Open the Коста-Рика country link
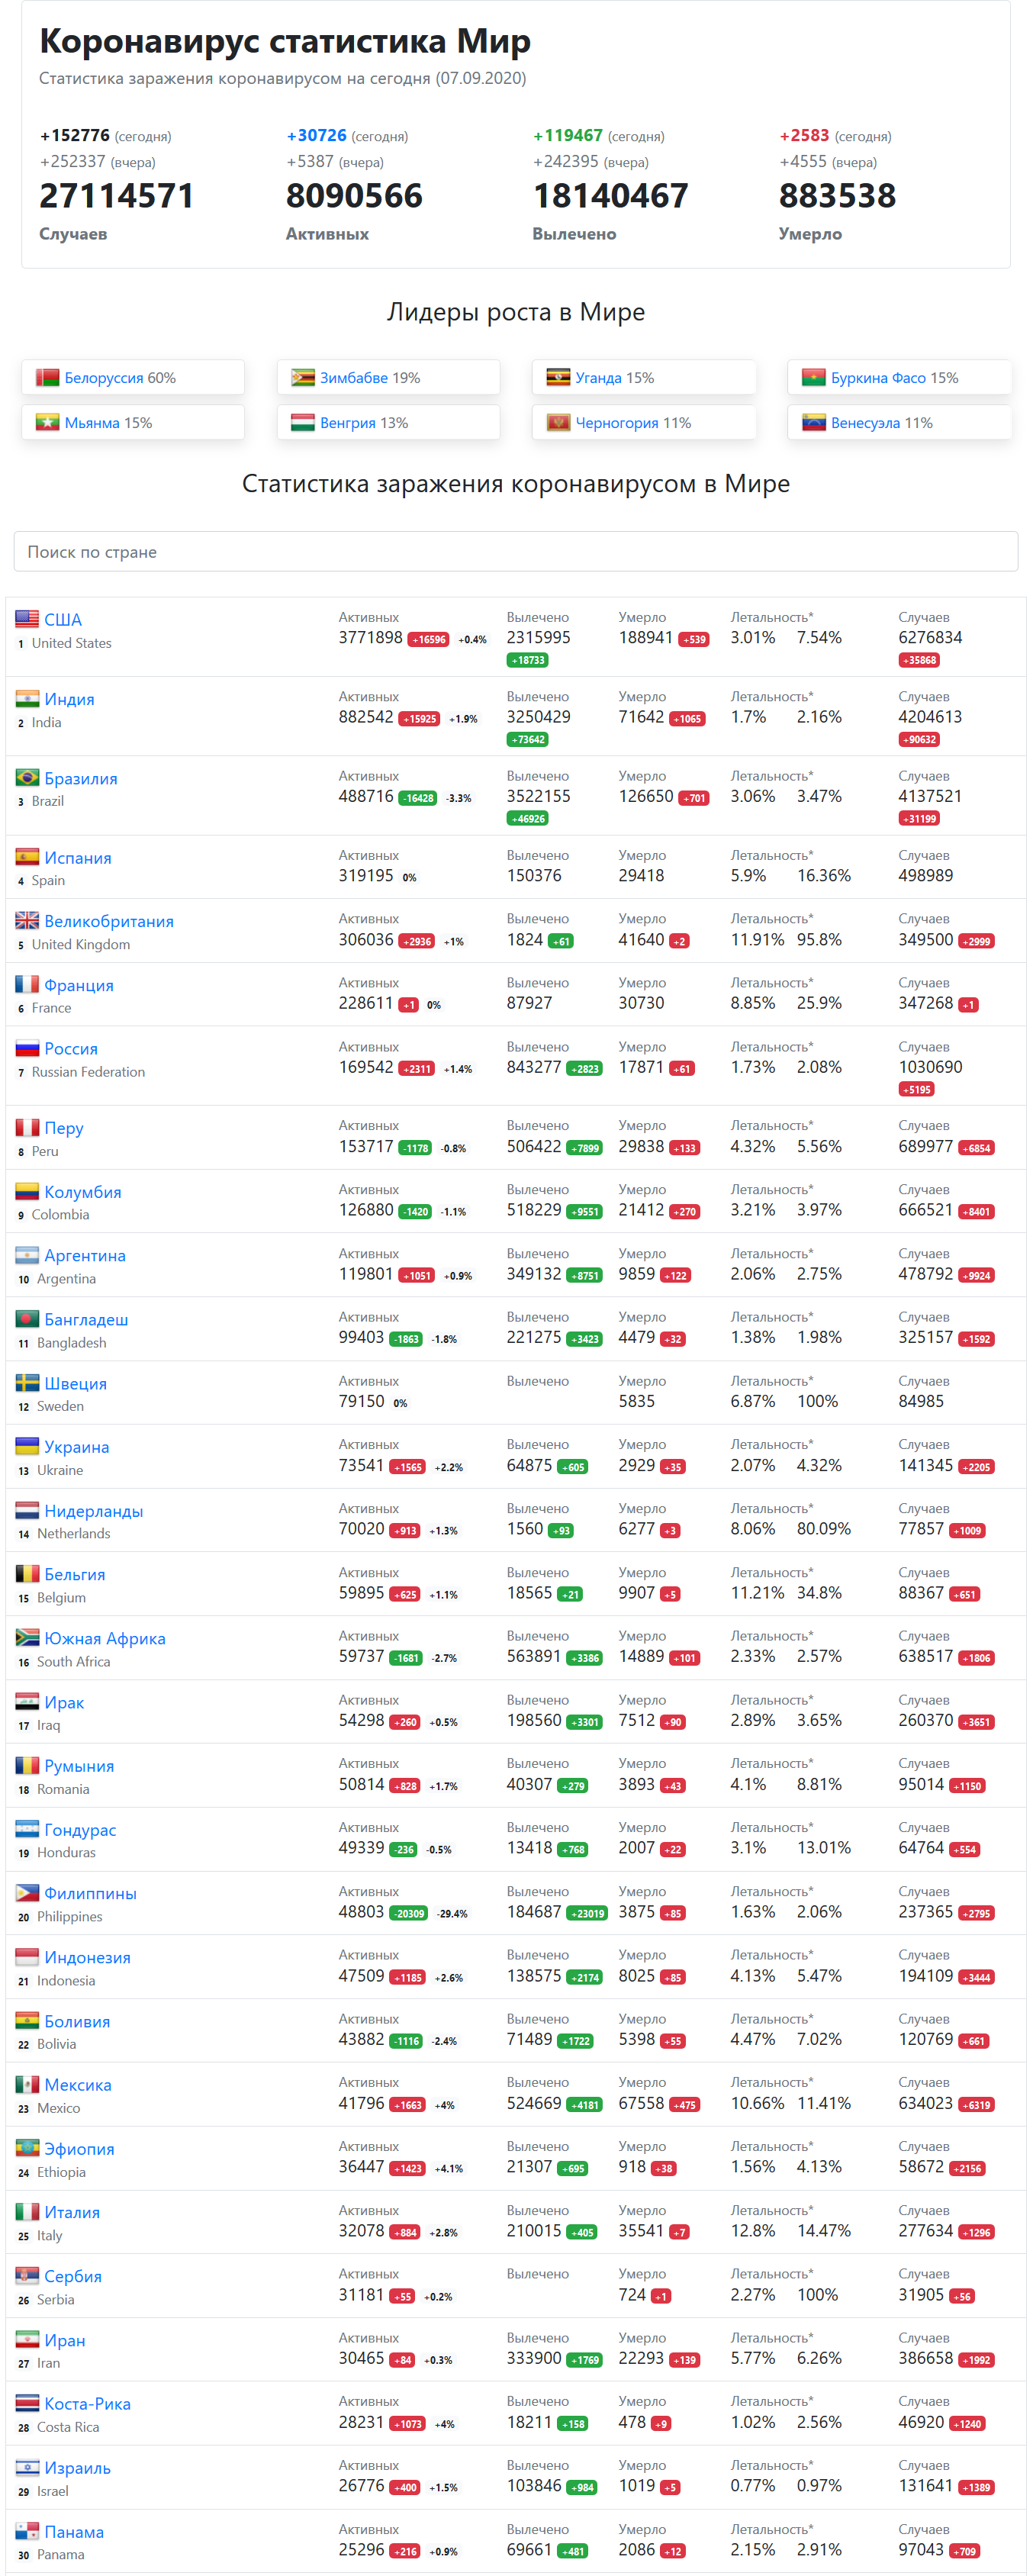 click(87, 2403)
